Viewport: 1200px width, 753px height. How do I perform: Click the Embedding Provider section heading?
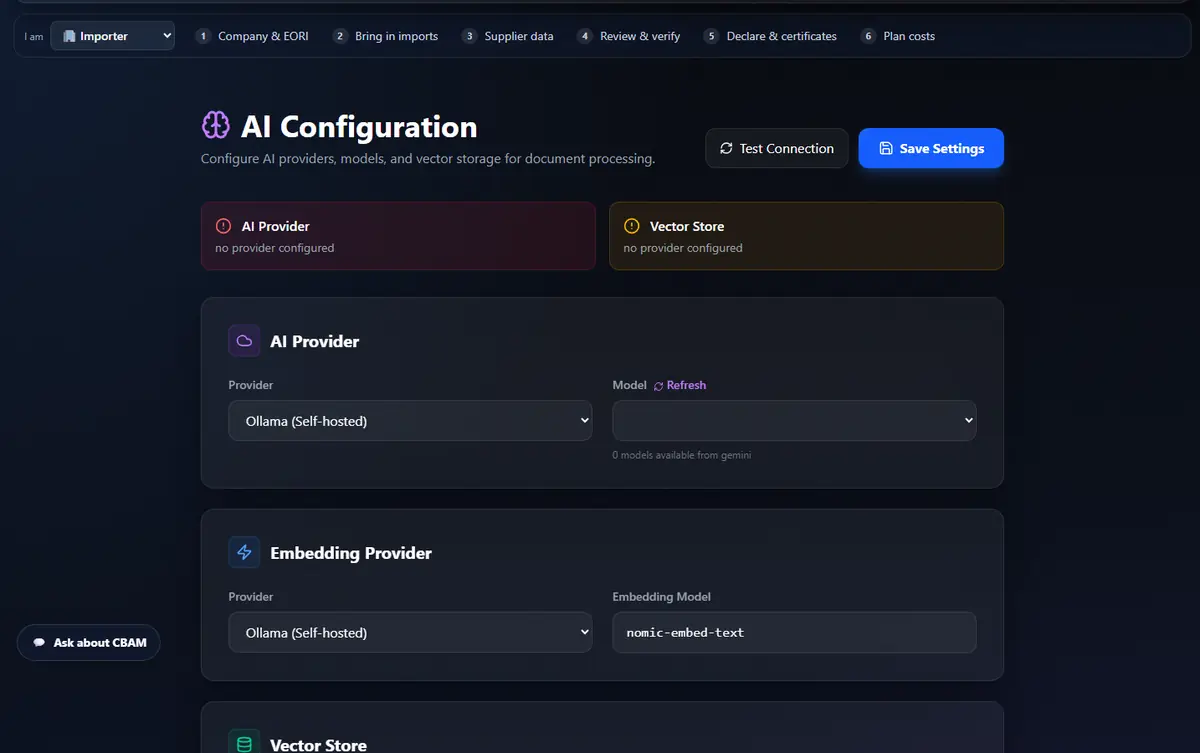click(351, 553)
